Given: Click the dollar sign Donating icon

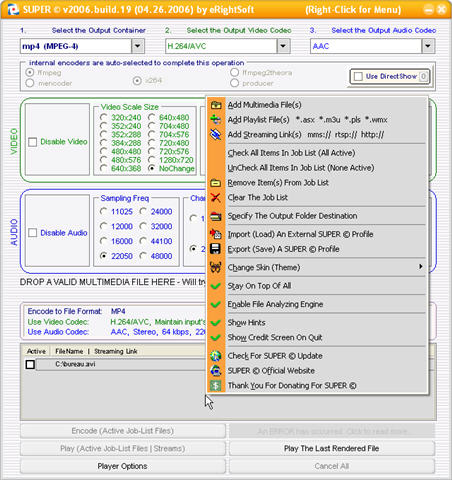Looking at the screenshot, I should (216, 386).
